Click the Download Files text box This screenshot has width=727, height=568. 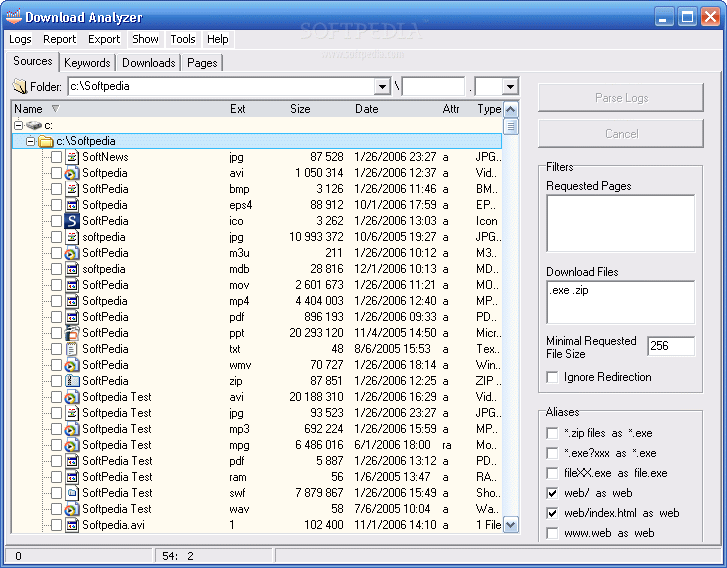[x=620, y=302]
